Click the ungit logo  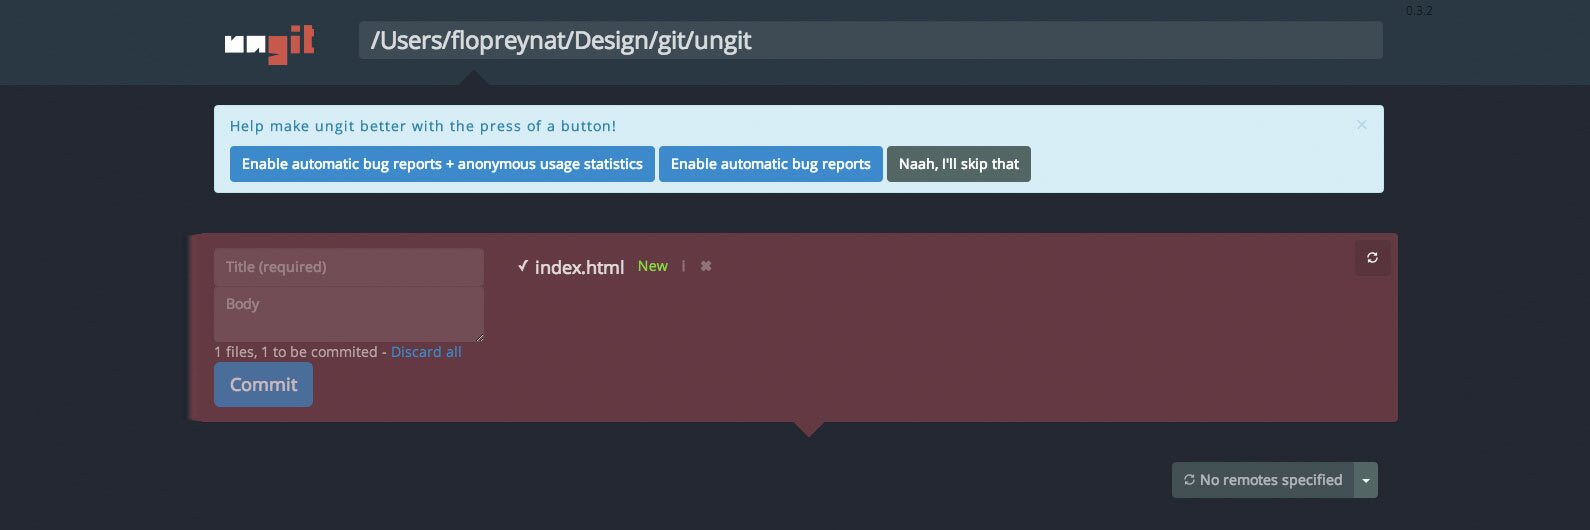[270, 44]
